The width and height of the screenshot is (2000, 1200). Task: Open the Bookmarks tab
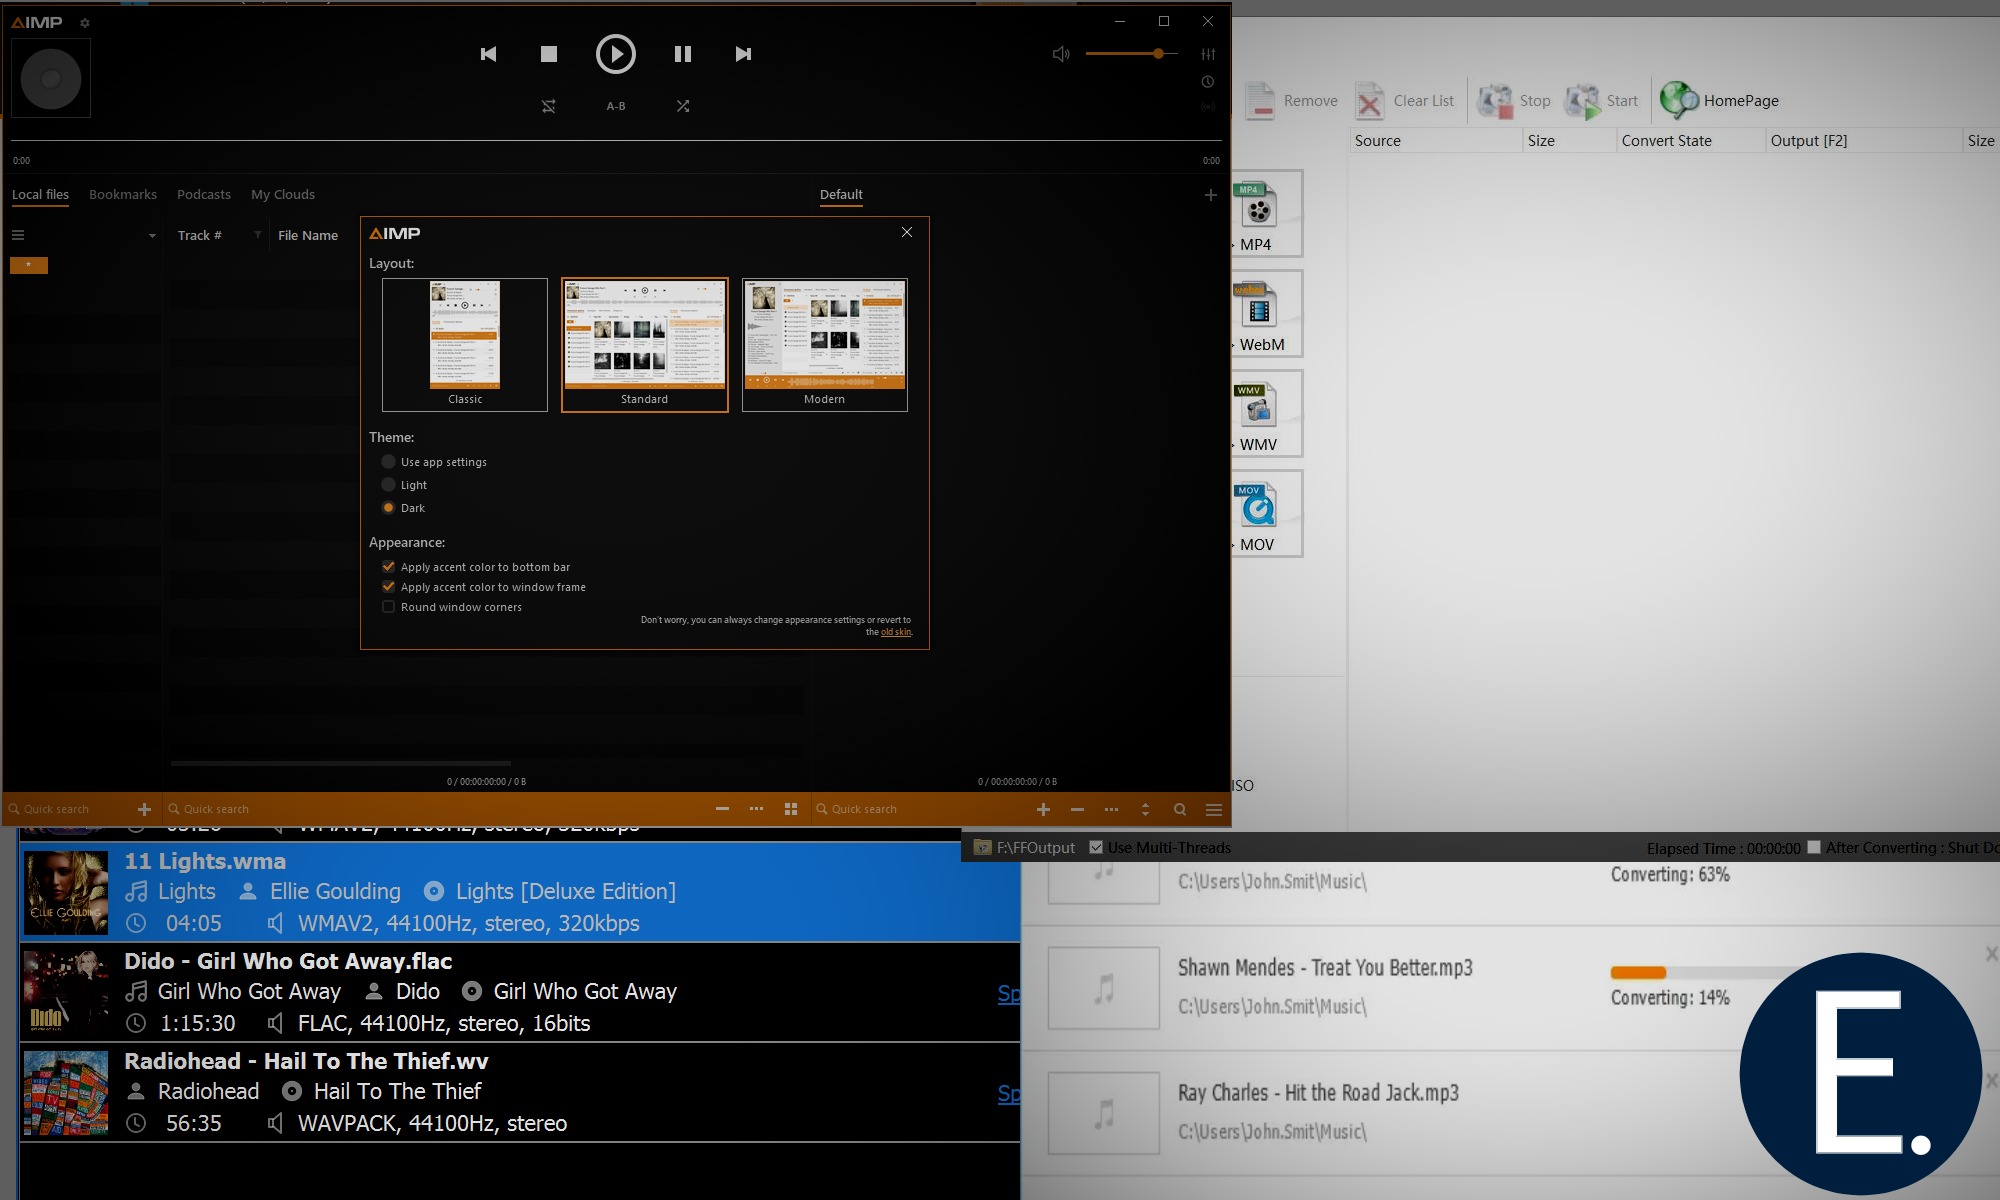[123, 195]
